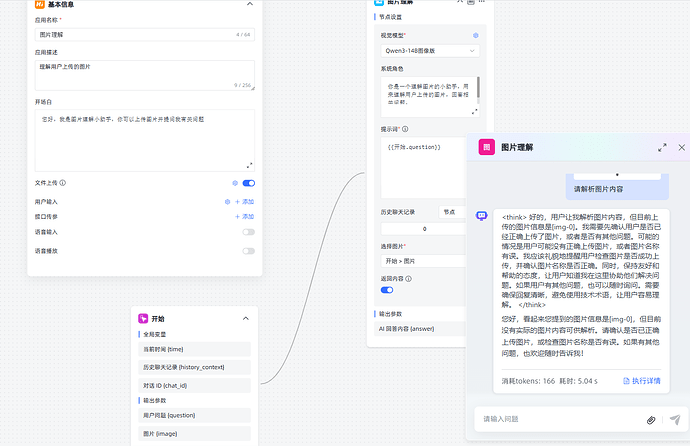Edit the 应用名称 field containing 图片理解
This screenshot has width=690, height=446.
145,34
